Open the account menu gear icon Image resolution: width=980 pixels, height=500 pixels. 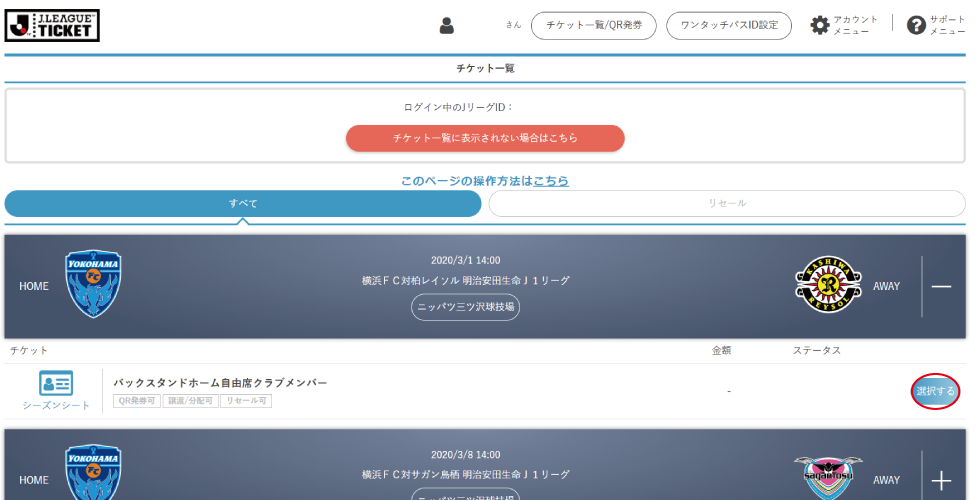[820, 25]
